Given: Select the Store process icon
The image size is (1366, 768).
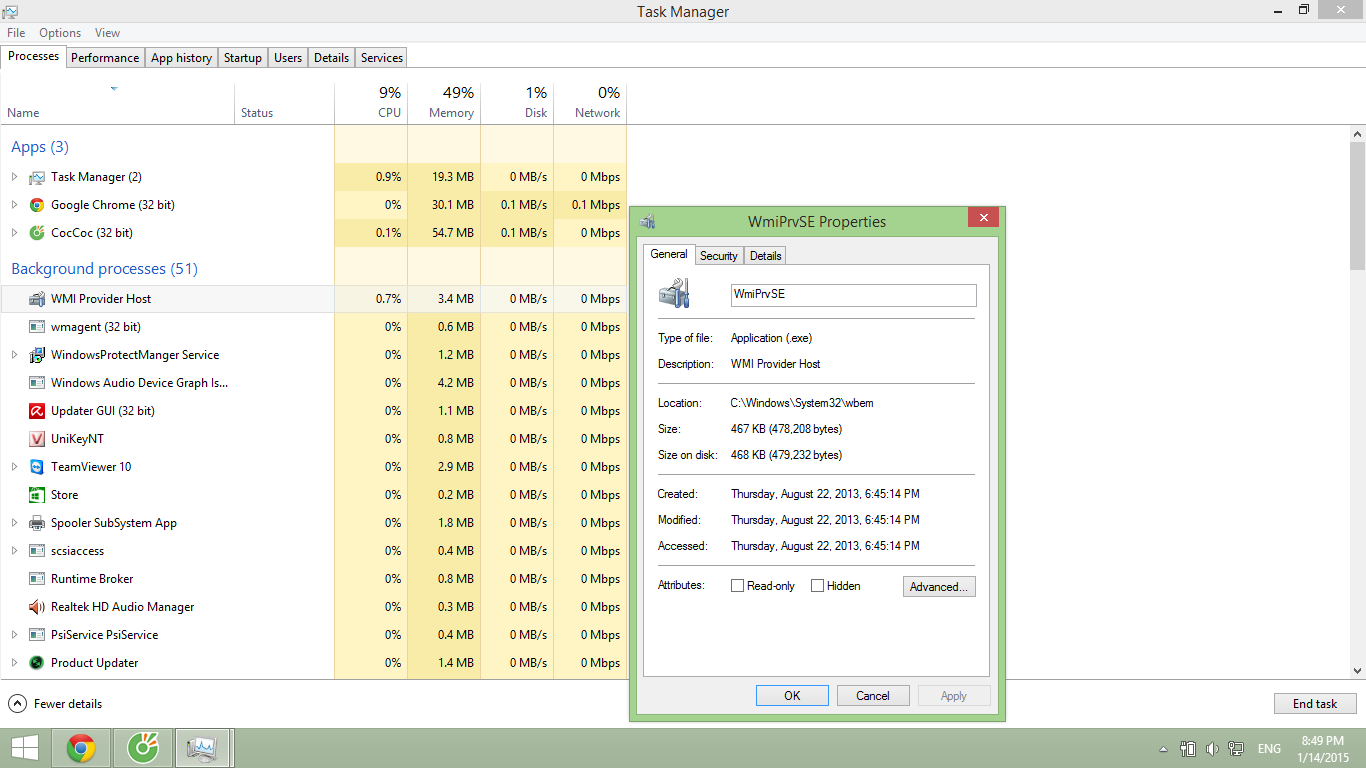Looking at the screenshot, I should 37,495.
